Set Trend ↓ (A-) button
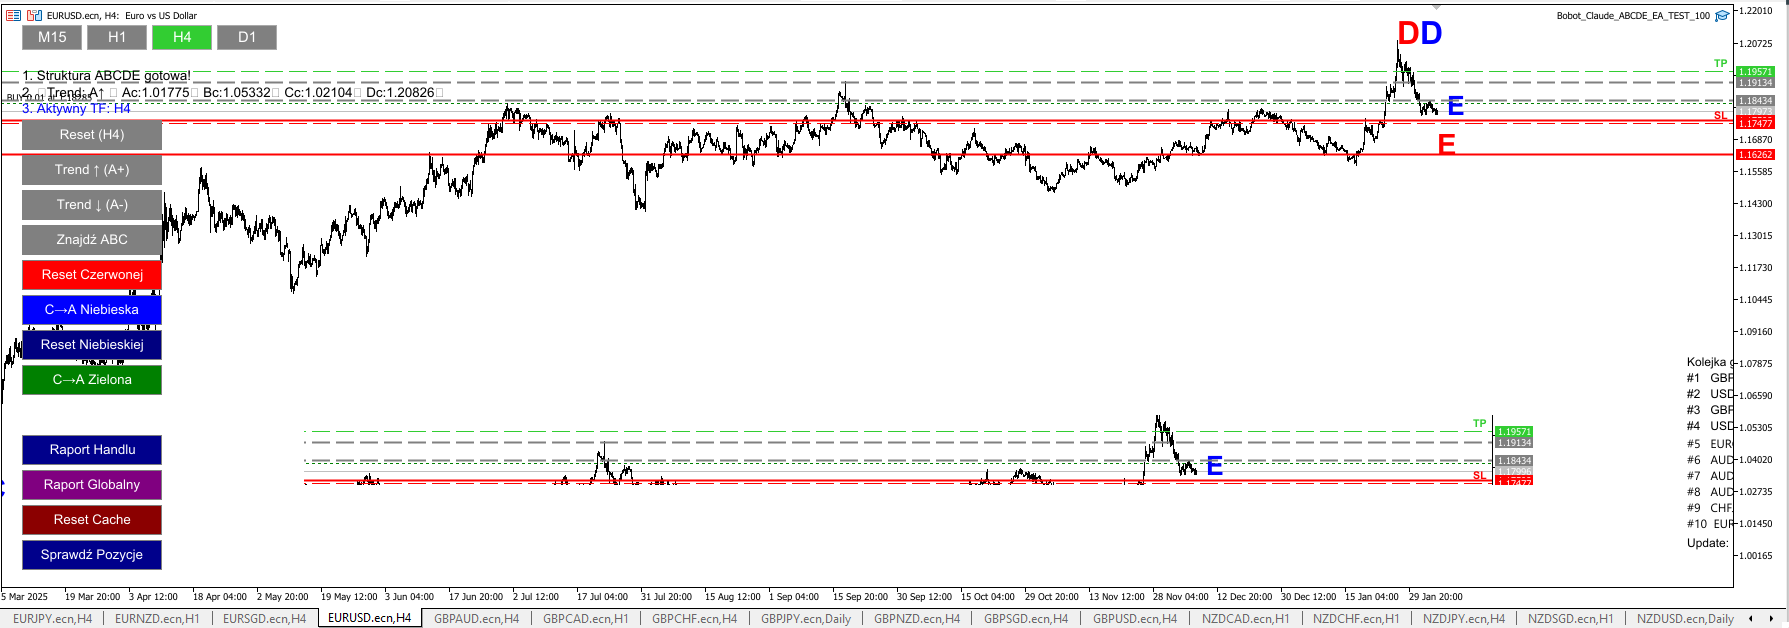Viewport: 1789px width, 628px height. [92, 205]
